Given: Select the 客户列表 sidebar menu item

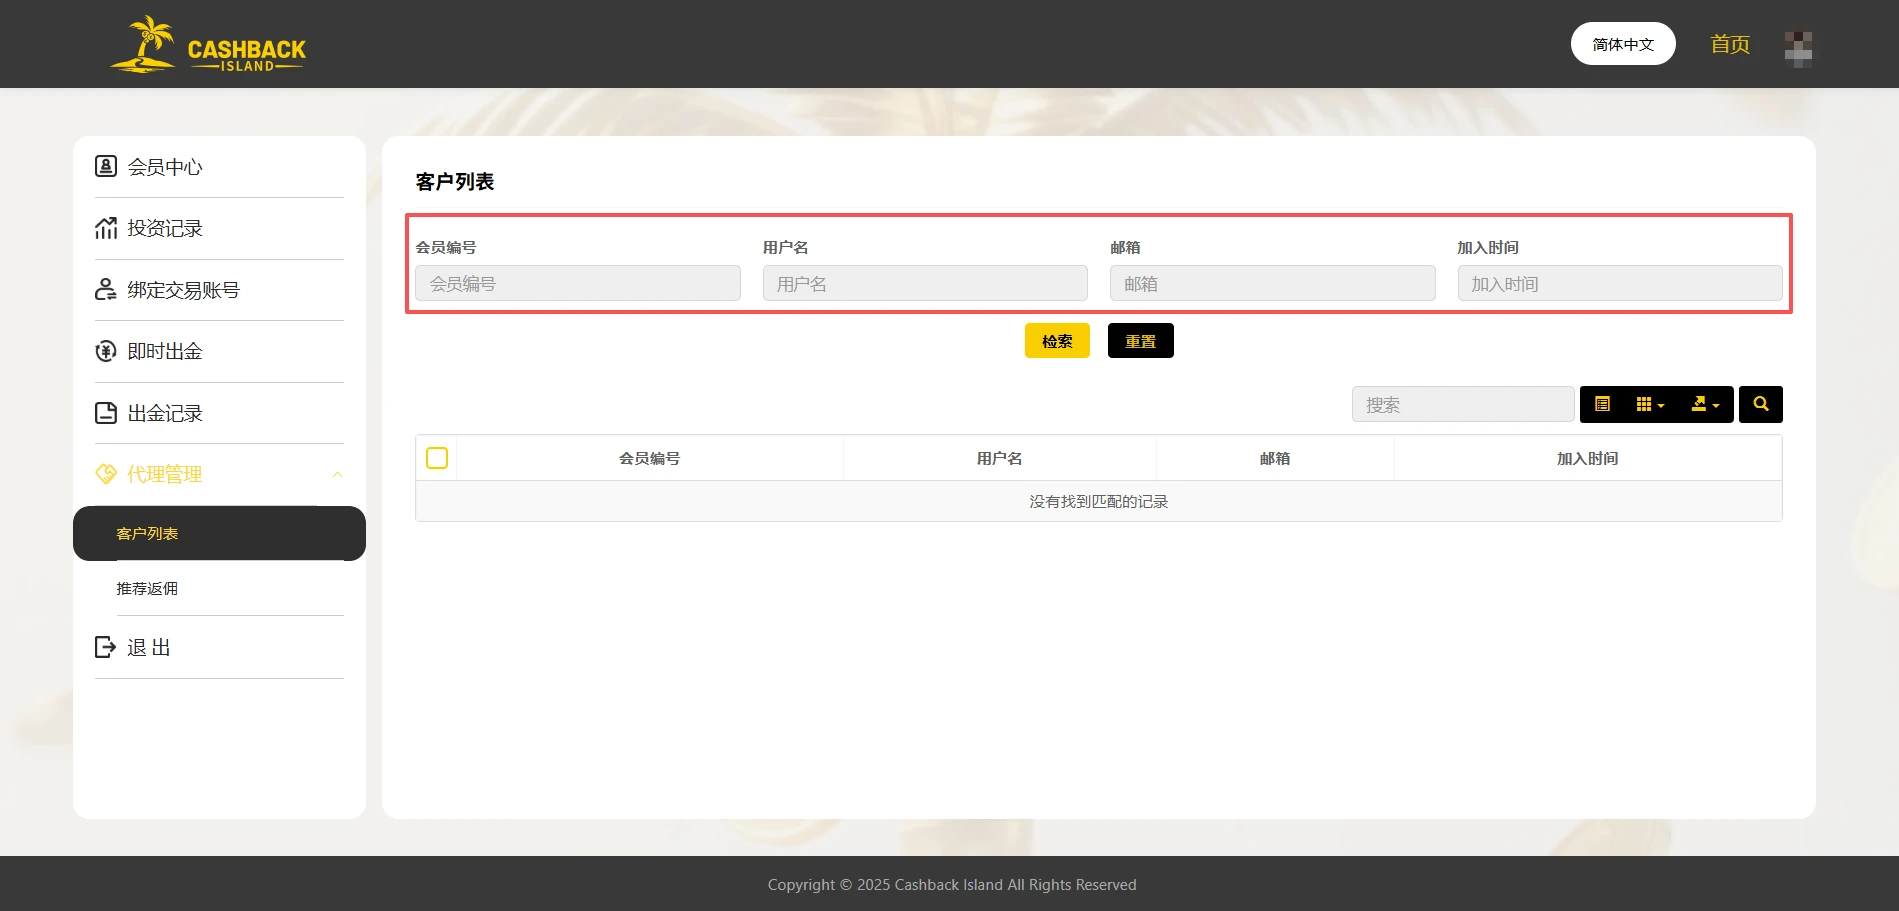Looking at the screenshot, I should click(x=146, y=533).
